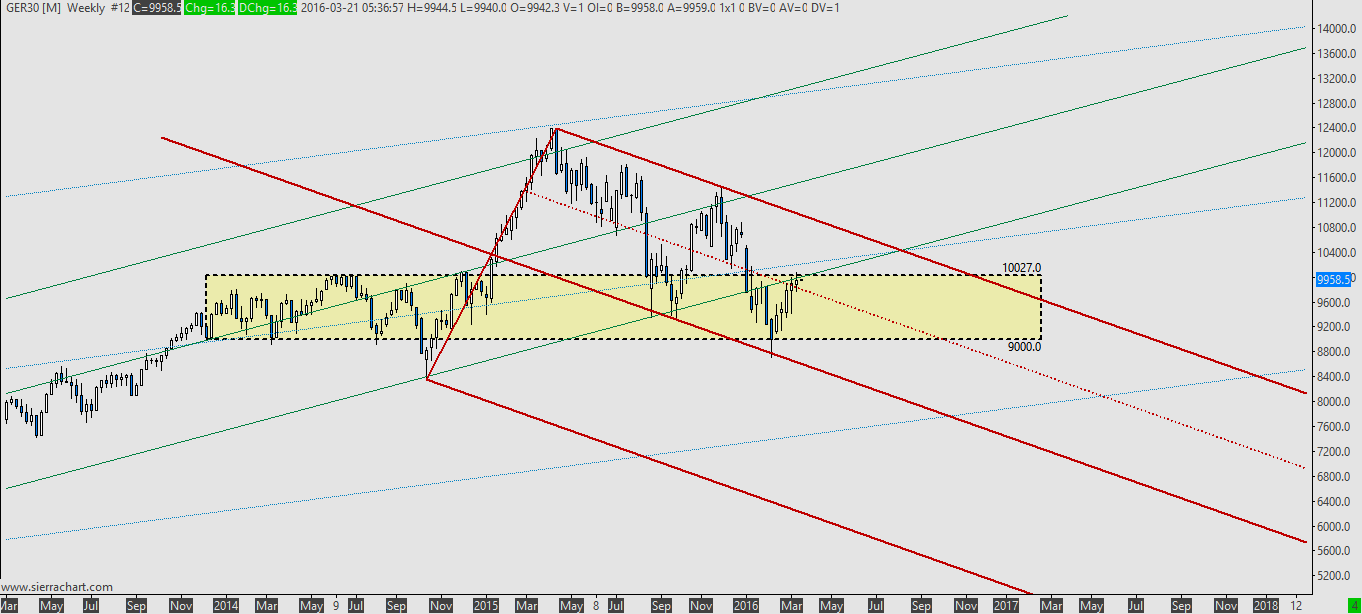Click the B=9958.0 bid value
This screenshot has height=614, width=1362.
(x=638, y=8)
